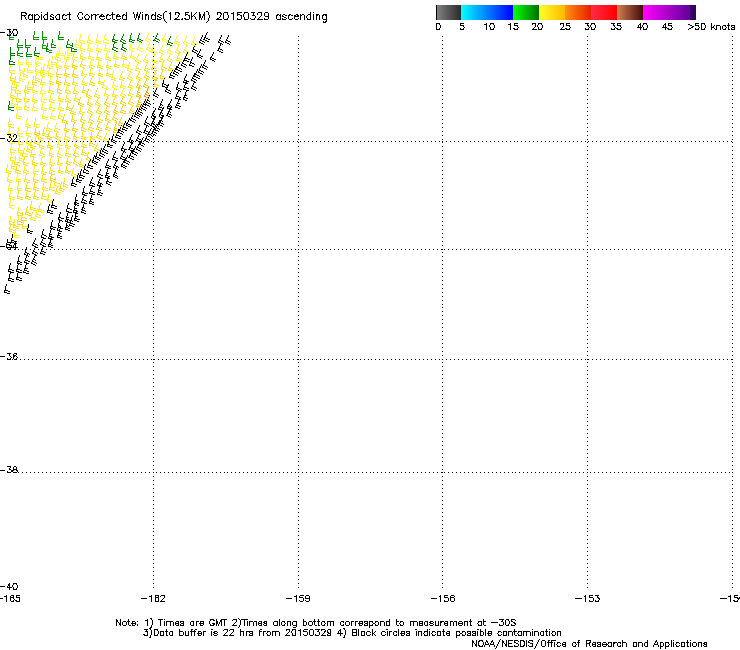Screen dimensions: 740x650
Task: Click the 'Rapidscat Corrected Winds(12.5KM)' title text
Action: (115, 17)
